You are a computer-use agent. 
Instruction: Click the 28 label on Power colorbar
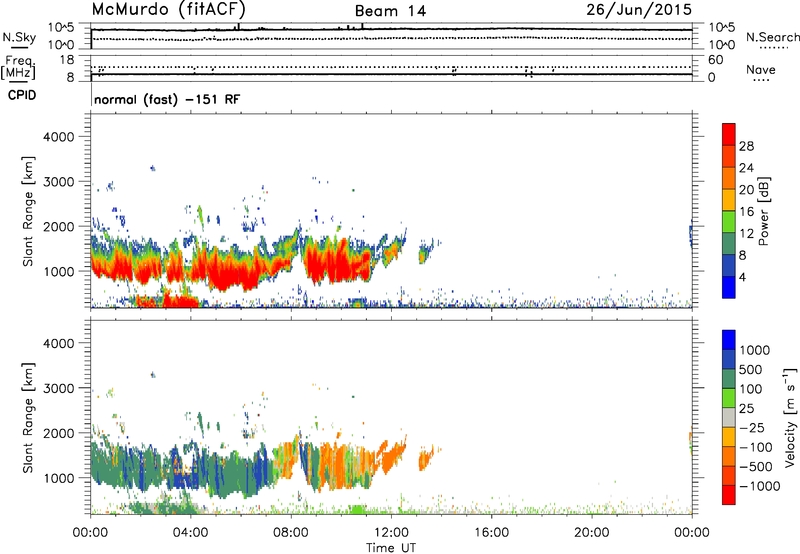coord(746,146)
